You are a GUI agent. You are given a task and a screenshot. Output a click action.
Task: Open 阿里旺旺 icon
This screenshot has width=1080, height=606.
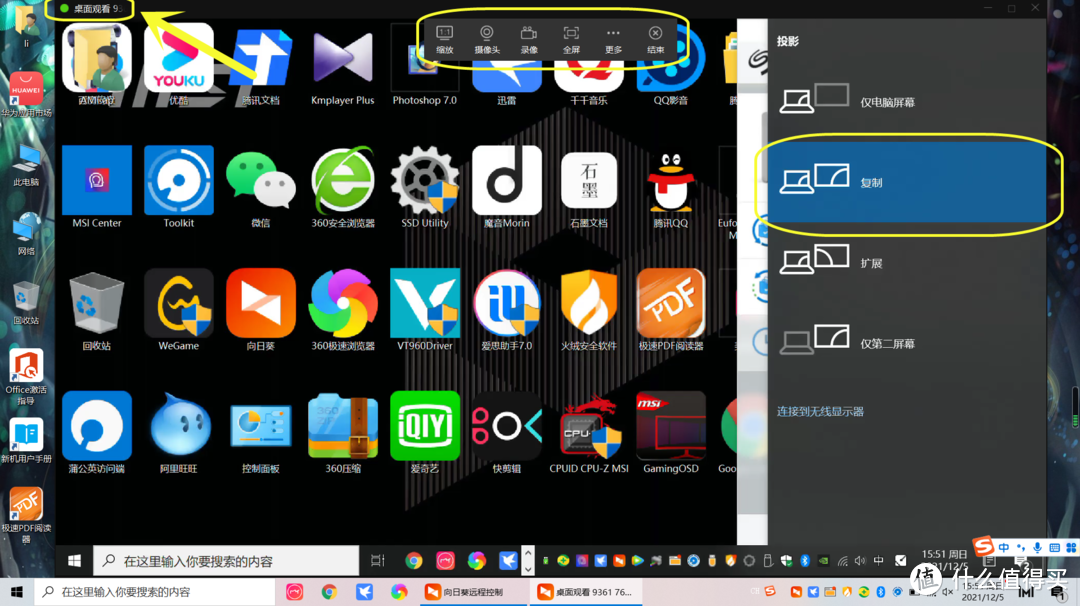[x=178, y=432]
